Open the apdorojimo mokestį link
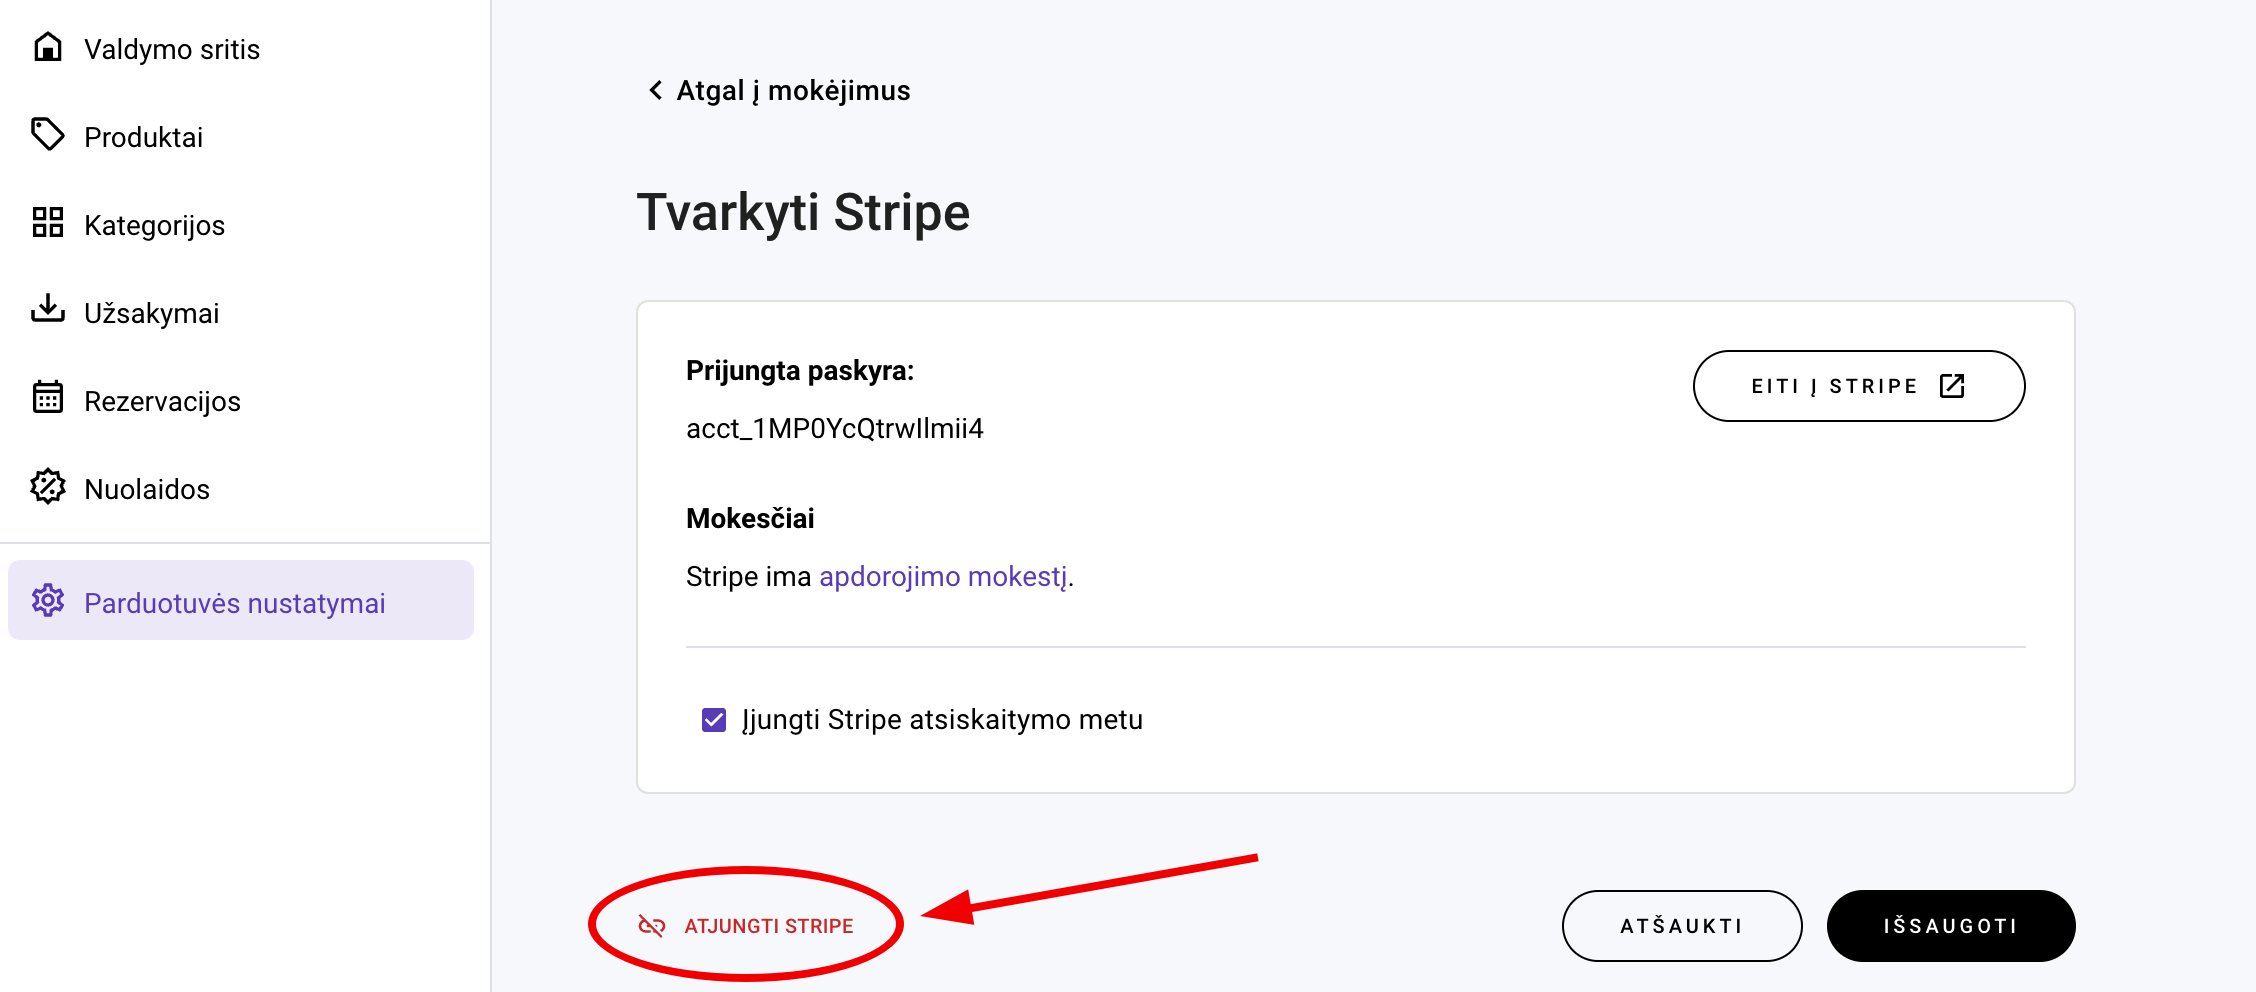Viewport: 2256px width, 992px height. [943, 577]
